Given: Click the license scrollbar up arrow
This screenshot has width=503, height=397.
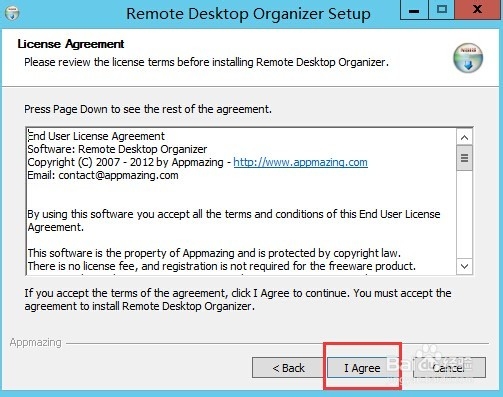Looking at the screenshot, I should [x=464, y=137].
